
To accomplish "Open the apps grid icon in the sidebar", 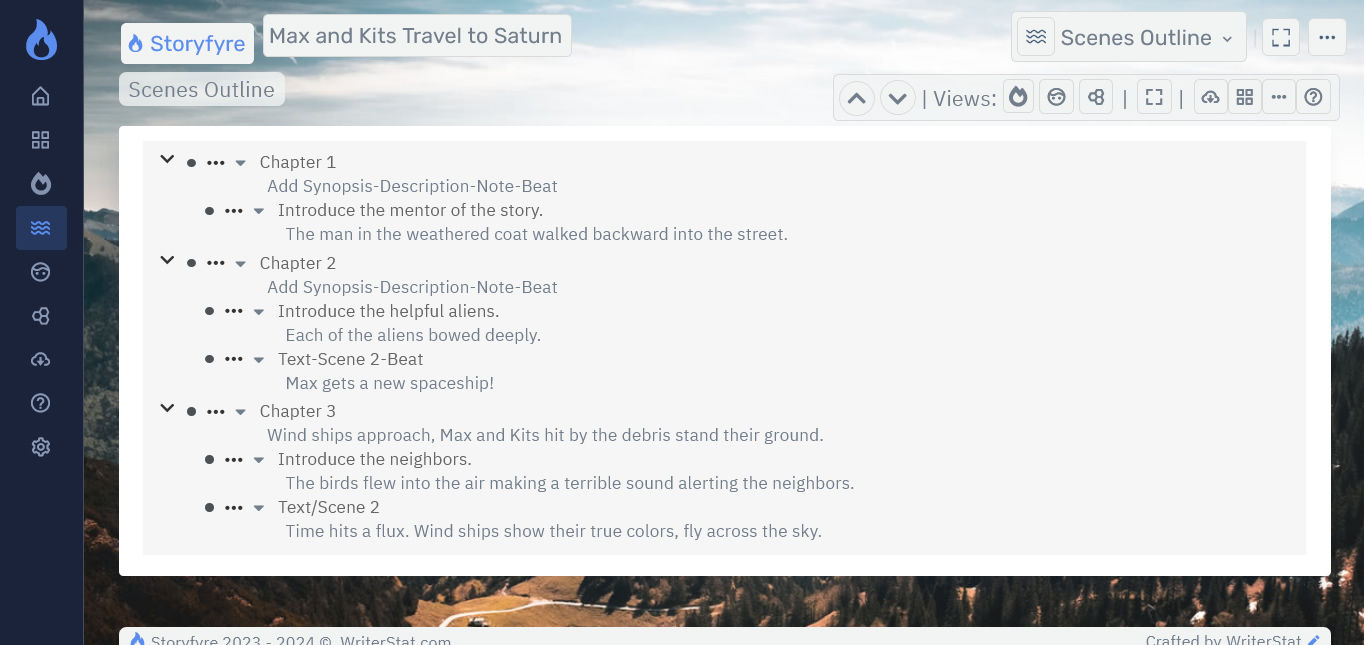I will [x=40, y=139].
